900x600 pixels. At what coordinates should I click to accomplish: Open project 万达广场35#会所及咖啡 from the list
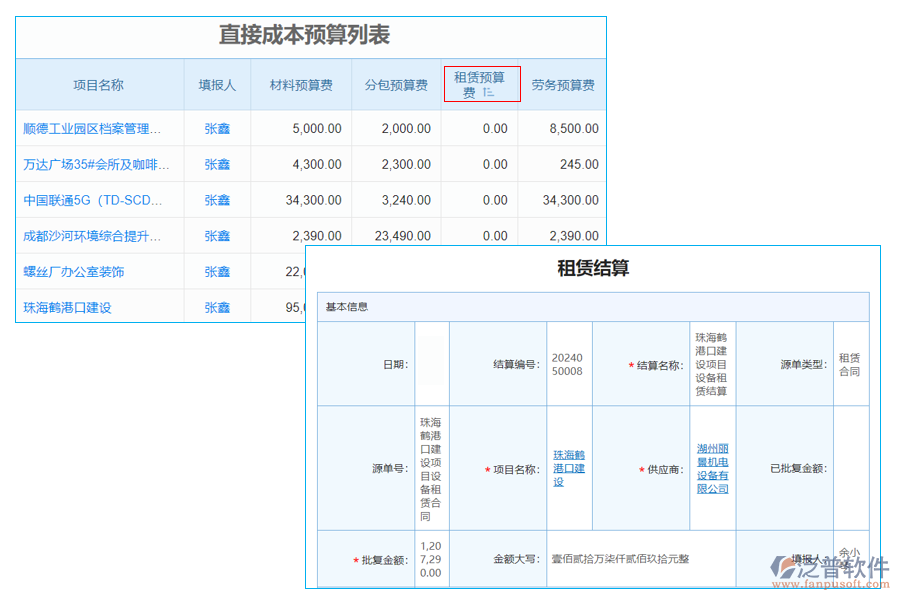click(93, 164)
